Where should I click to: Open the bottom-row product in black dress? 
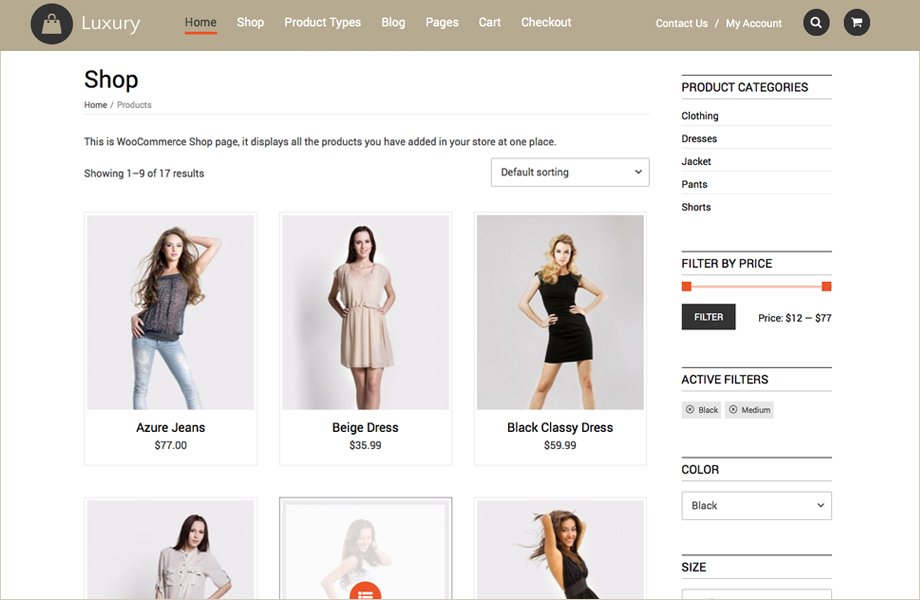click(x=560, y=550)
